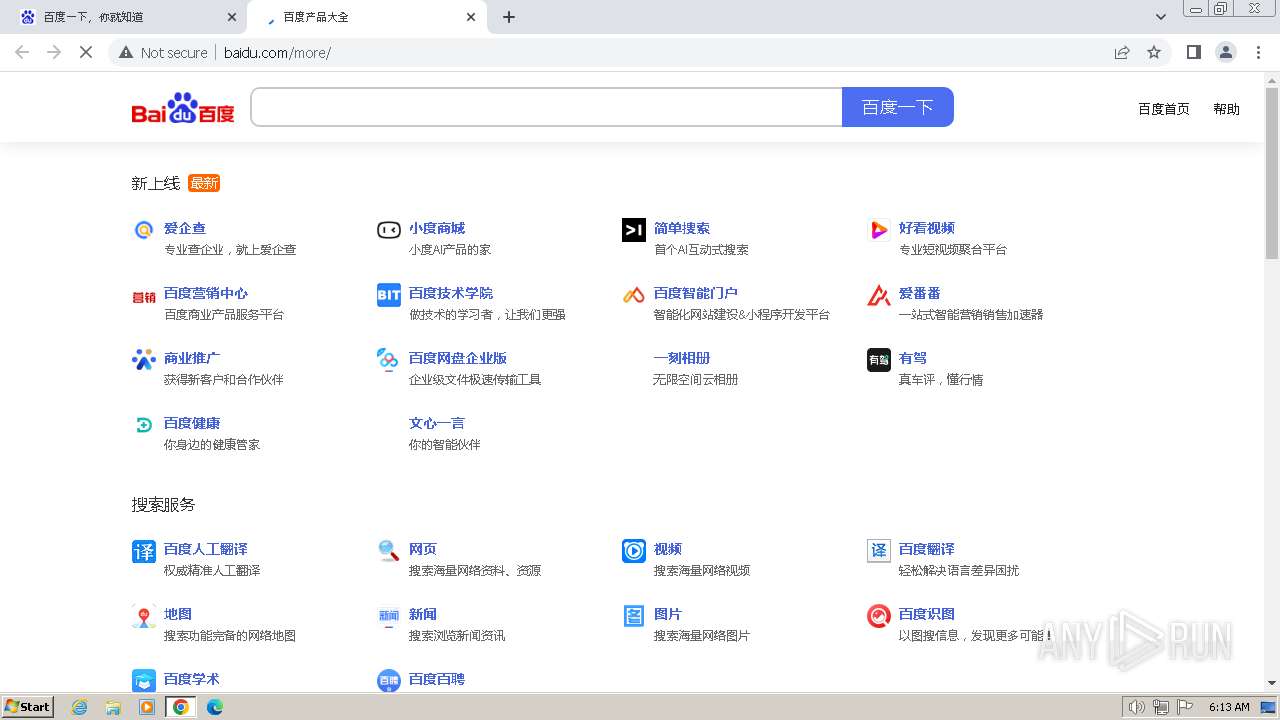Open Microsoft Edge from taskbar
This screenshot has width=1280, height=720.
click(x=215, y=707)
